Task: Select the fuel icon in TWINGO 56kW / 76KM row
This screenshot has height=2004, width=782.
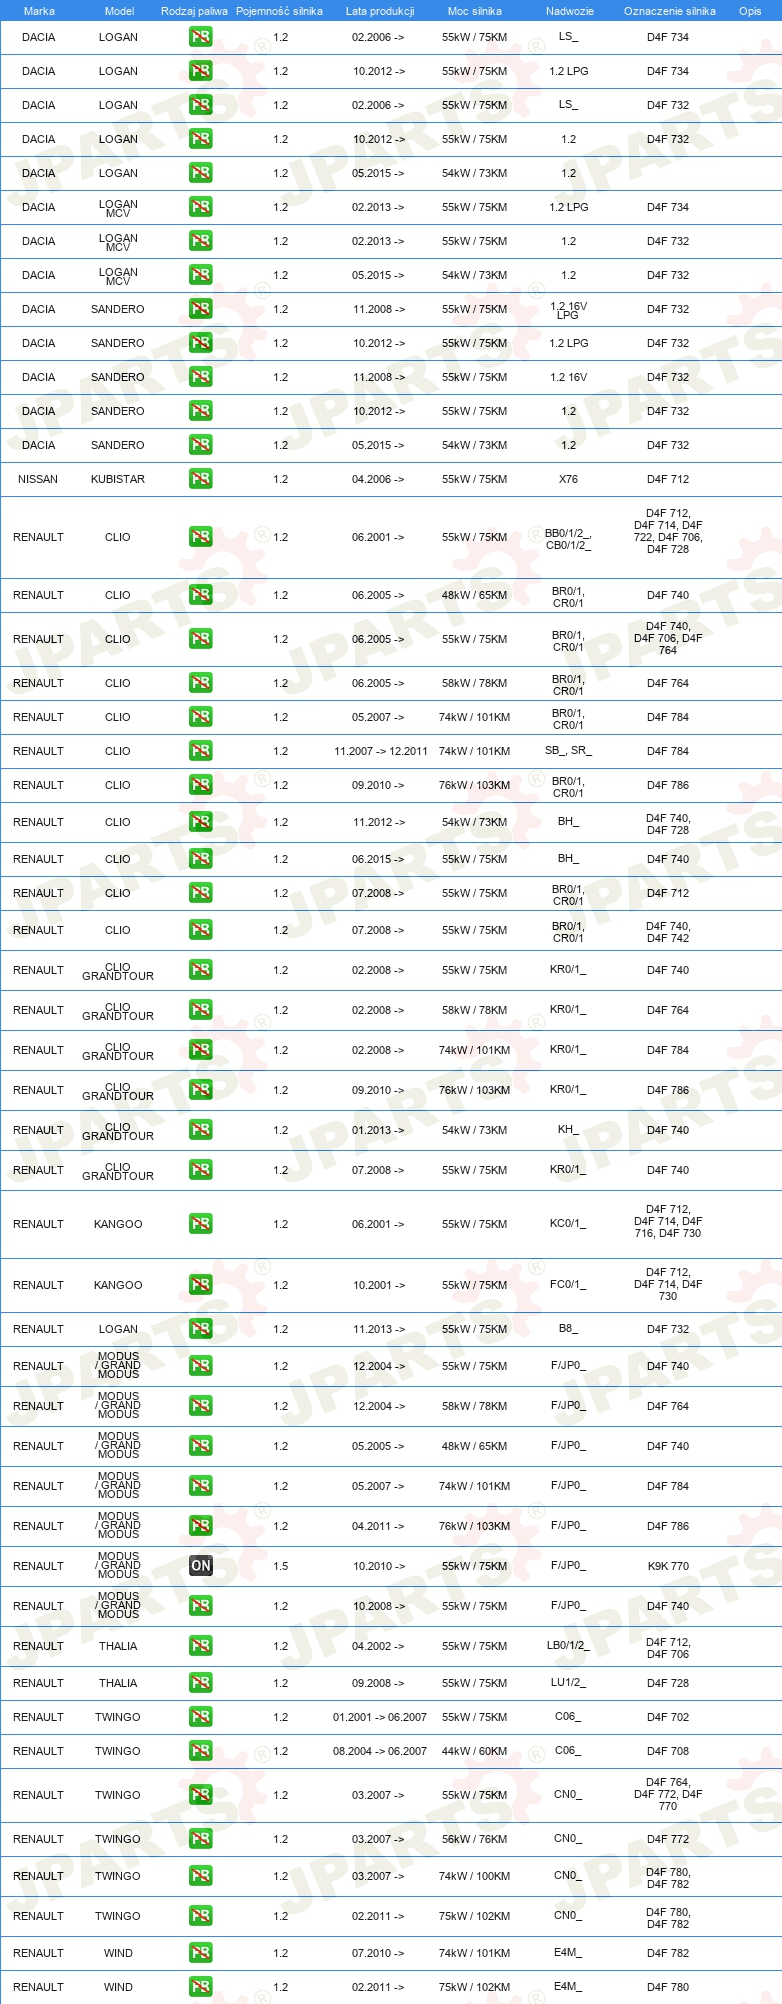Action: pos(201,1839)
